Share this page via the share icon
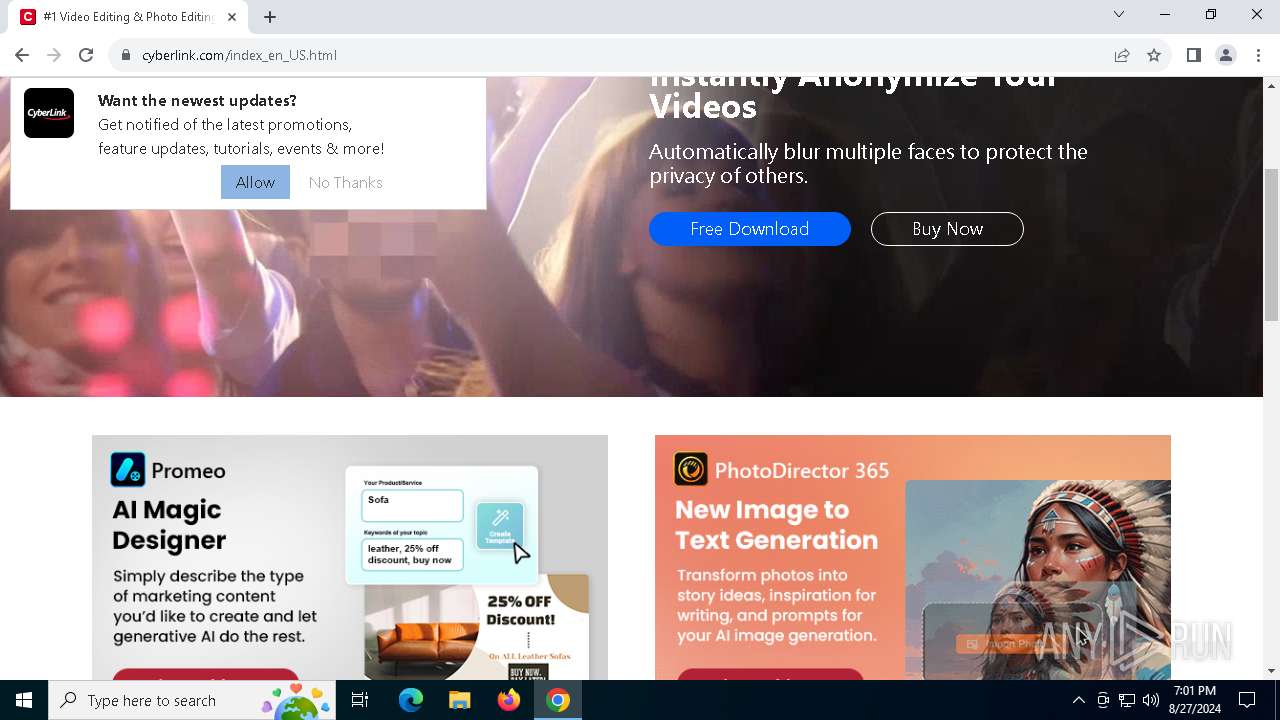This screenshot has width=1280, height=720. 1122,55
